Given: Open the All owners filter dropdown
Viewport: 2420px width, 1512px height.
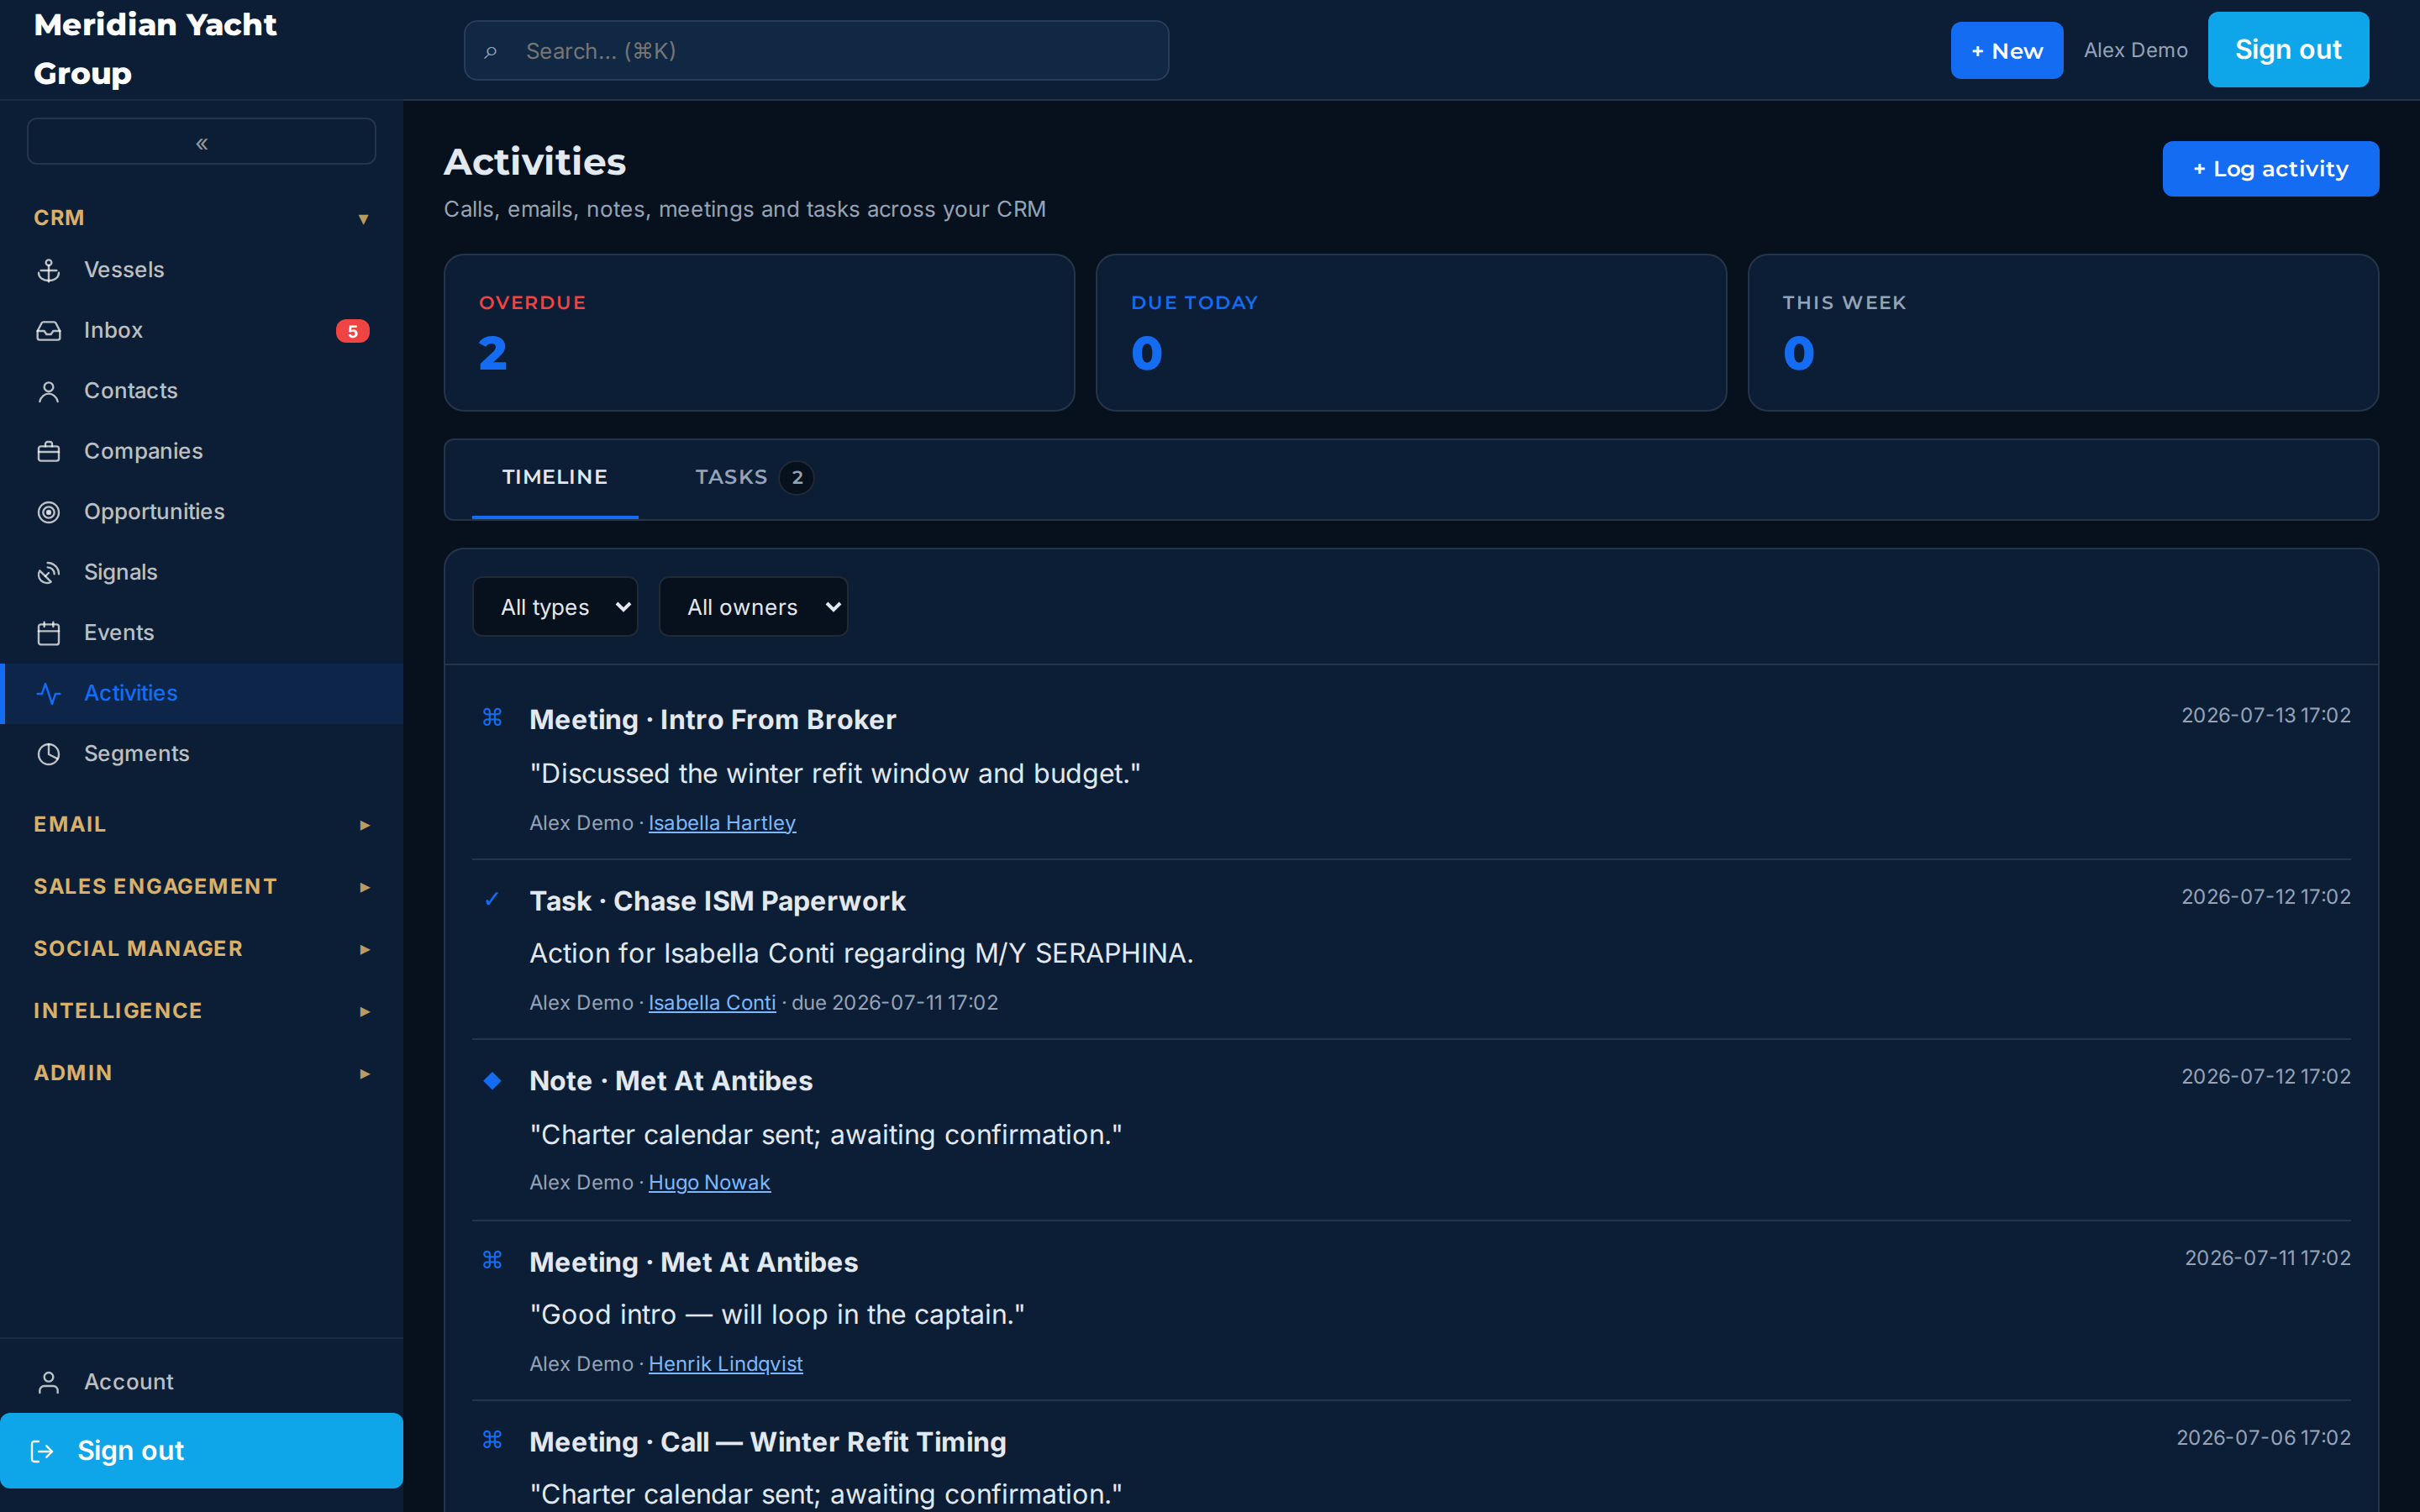Looking at the screenshot, I should pos(753,607).
